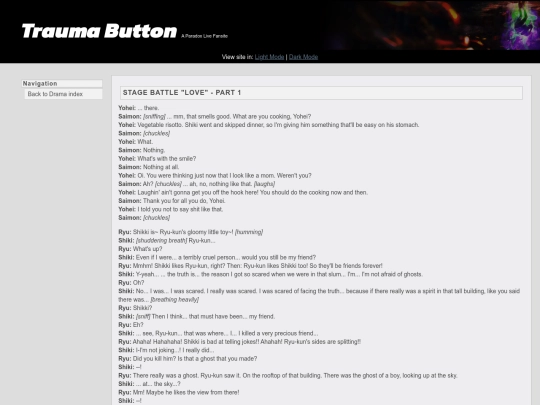Viewport: 540px width, 405px height.
Task: Click line 'I told you not to say shit like that'
Action: click(x=170, y=209)
